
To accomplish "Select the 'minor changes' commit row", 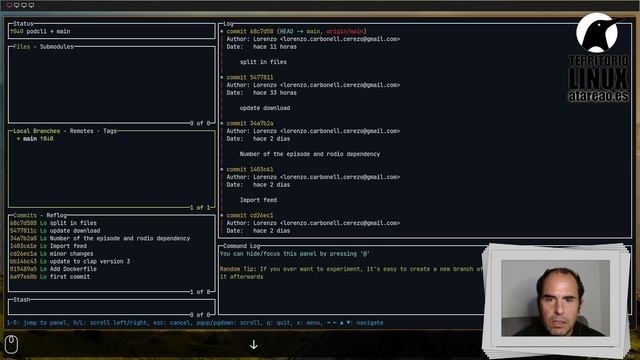I will point(112,254).
